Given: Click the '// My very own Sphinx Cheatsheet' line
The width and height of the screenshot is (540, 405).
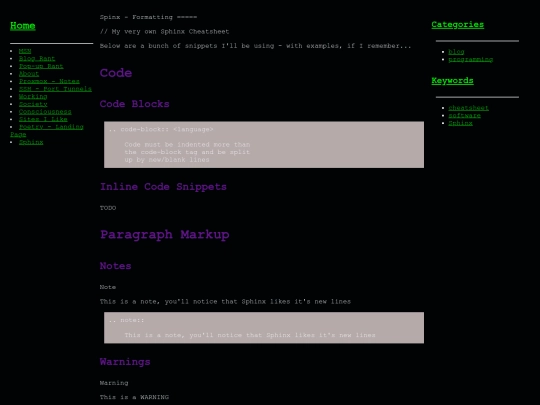Looking at the screenshot, I should click(x=164, y=32).
